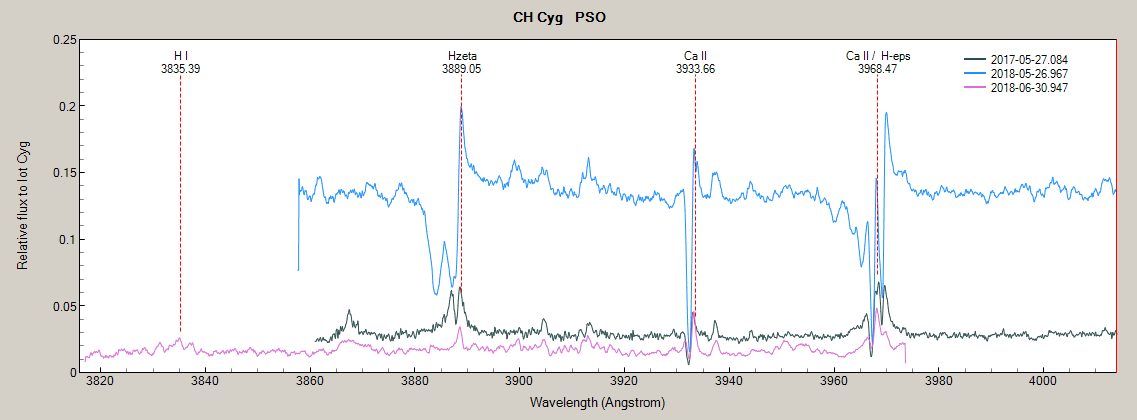Click the Relative flux to Iot Cyg axis title
The image size is (1137, 420).
[22, 205]
